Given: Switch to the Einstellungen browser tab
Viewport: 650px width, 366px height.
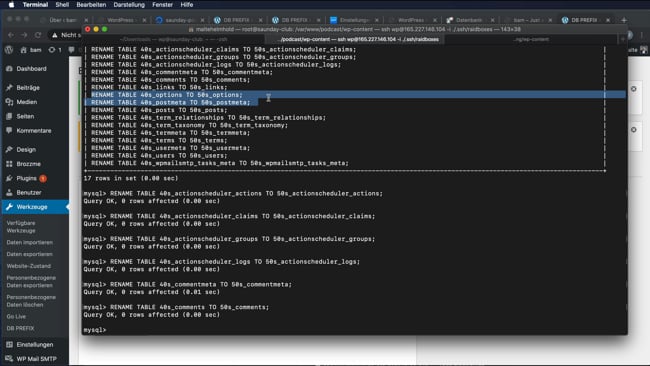Looking at the screenshot, I should pos(354,20).
